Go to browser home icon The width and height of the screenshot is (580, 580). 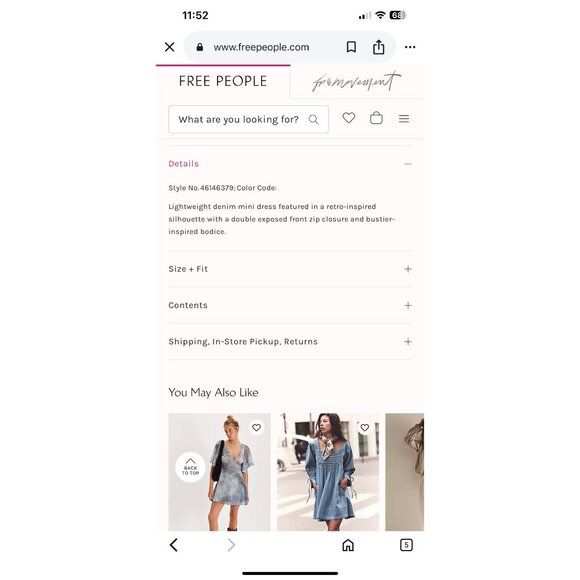click(x=348, y=545)
